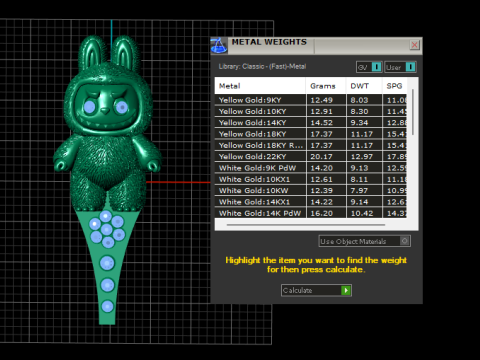Click the Metal Weights wizard hat icon

(x=219, y=46)
